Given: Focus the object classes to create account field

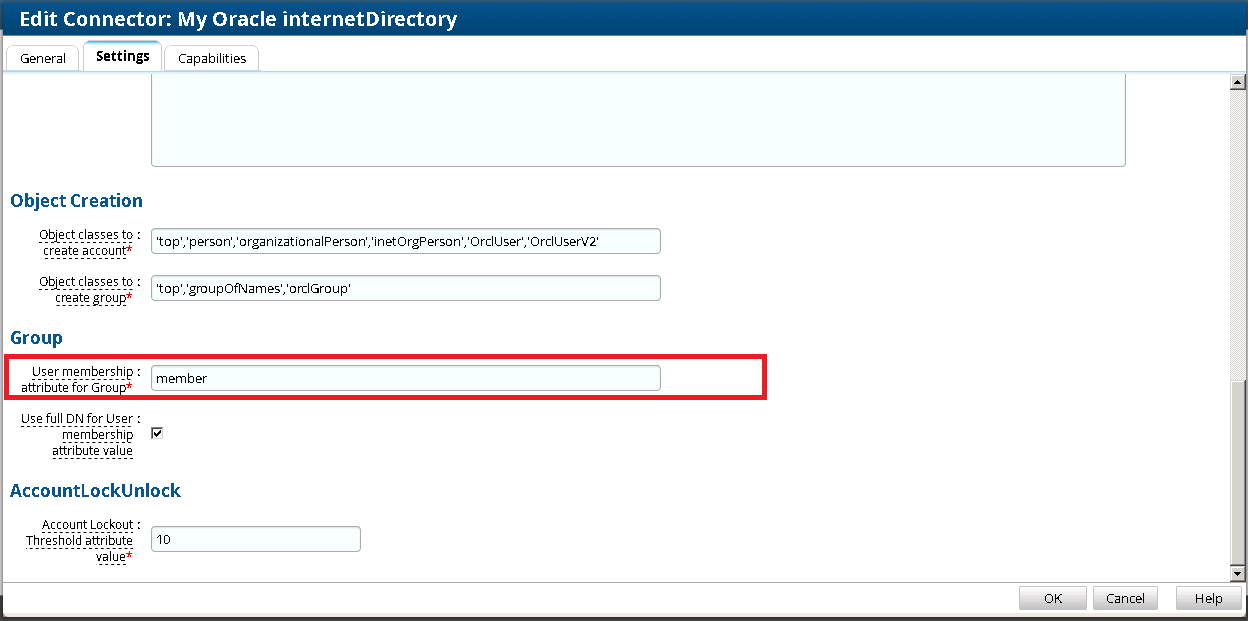Looking at the screenshot, I should 405,241.
